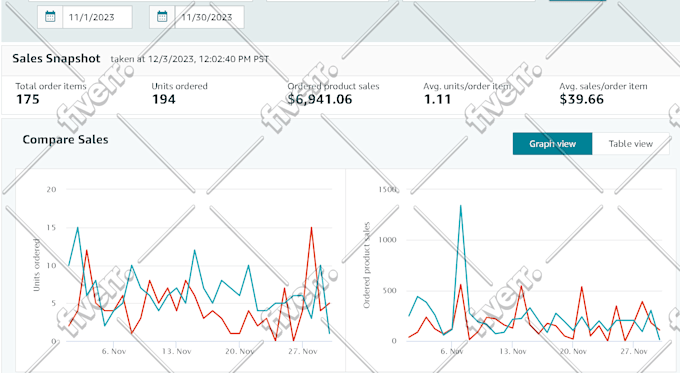Viewport: 680px width, 373px height.
Task: Click the 6. Nov label on units chart axis
Action: (114, 351)
